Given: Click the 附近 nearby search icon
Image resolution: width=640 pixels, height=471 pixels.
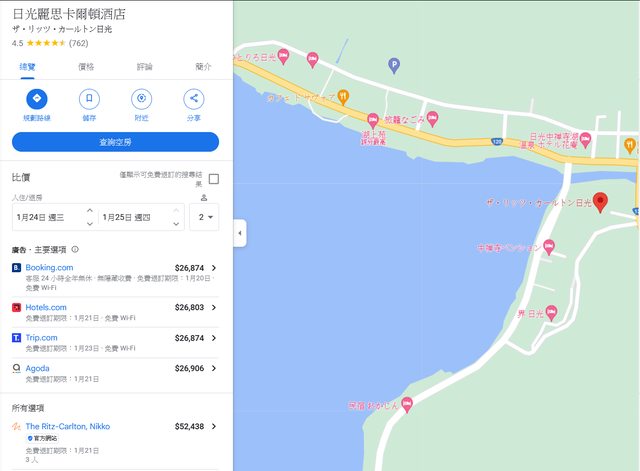Looking at the screenshot, I should 141,99.
